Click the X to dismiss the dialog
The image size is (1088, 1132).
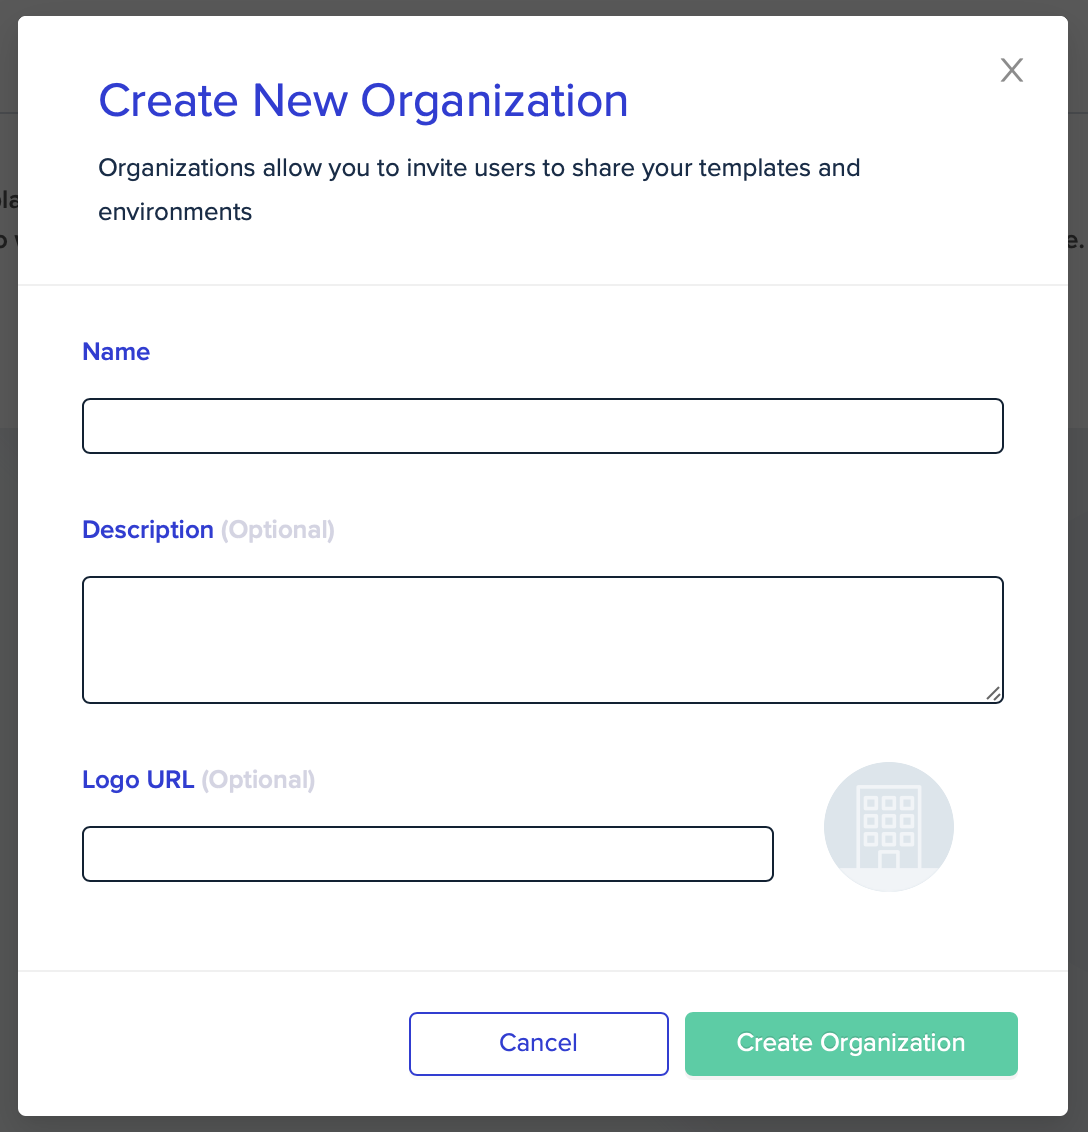point(1011,70)
